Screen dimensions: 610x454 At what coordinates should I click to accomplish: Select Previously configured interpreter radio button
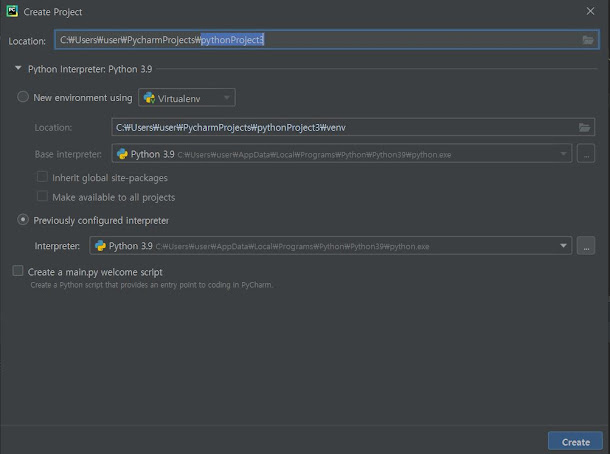click(x=23, y=220)
